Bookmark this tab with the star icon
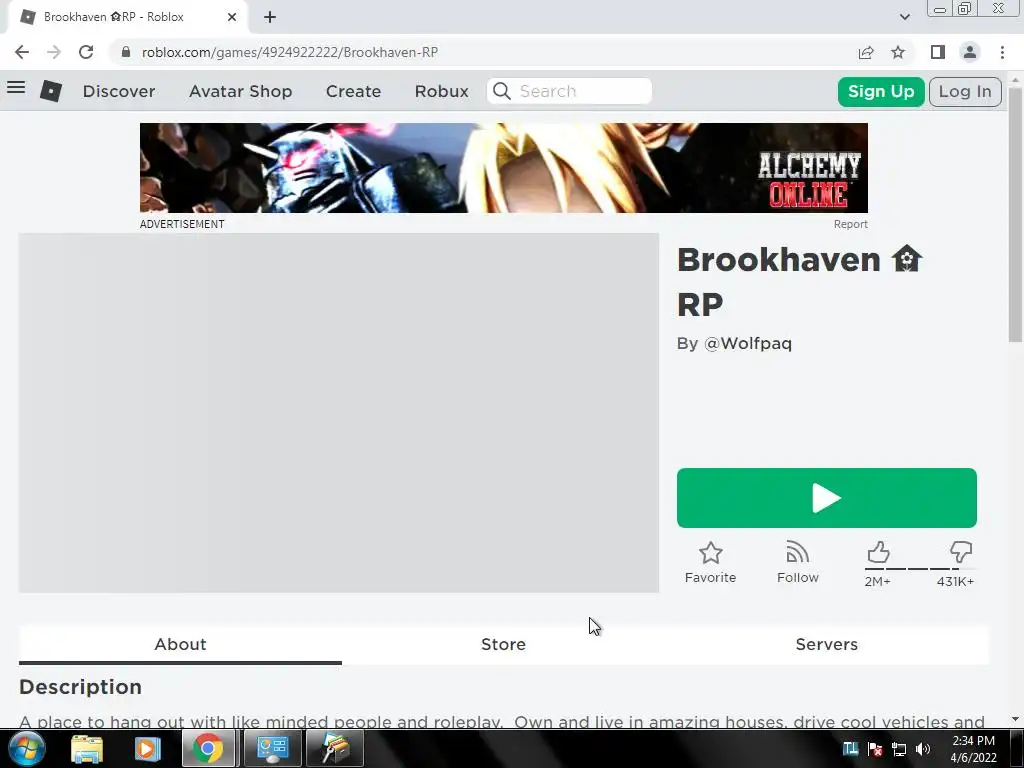1024x768 pixels. click(x=898, y=52)
